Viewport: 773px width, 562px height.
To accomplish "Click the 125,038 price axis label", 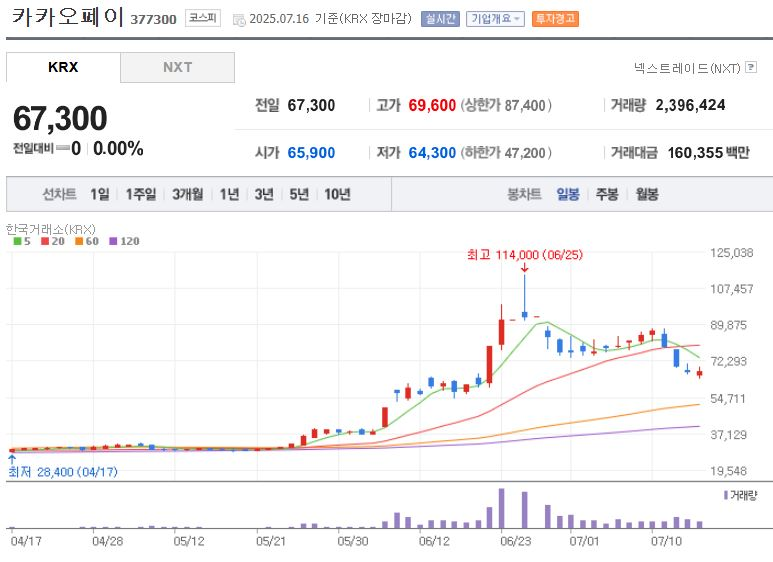I will click(732, 253).
